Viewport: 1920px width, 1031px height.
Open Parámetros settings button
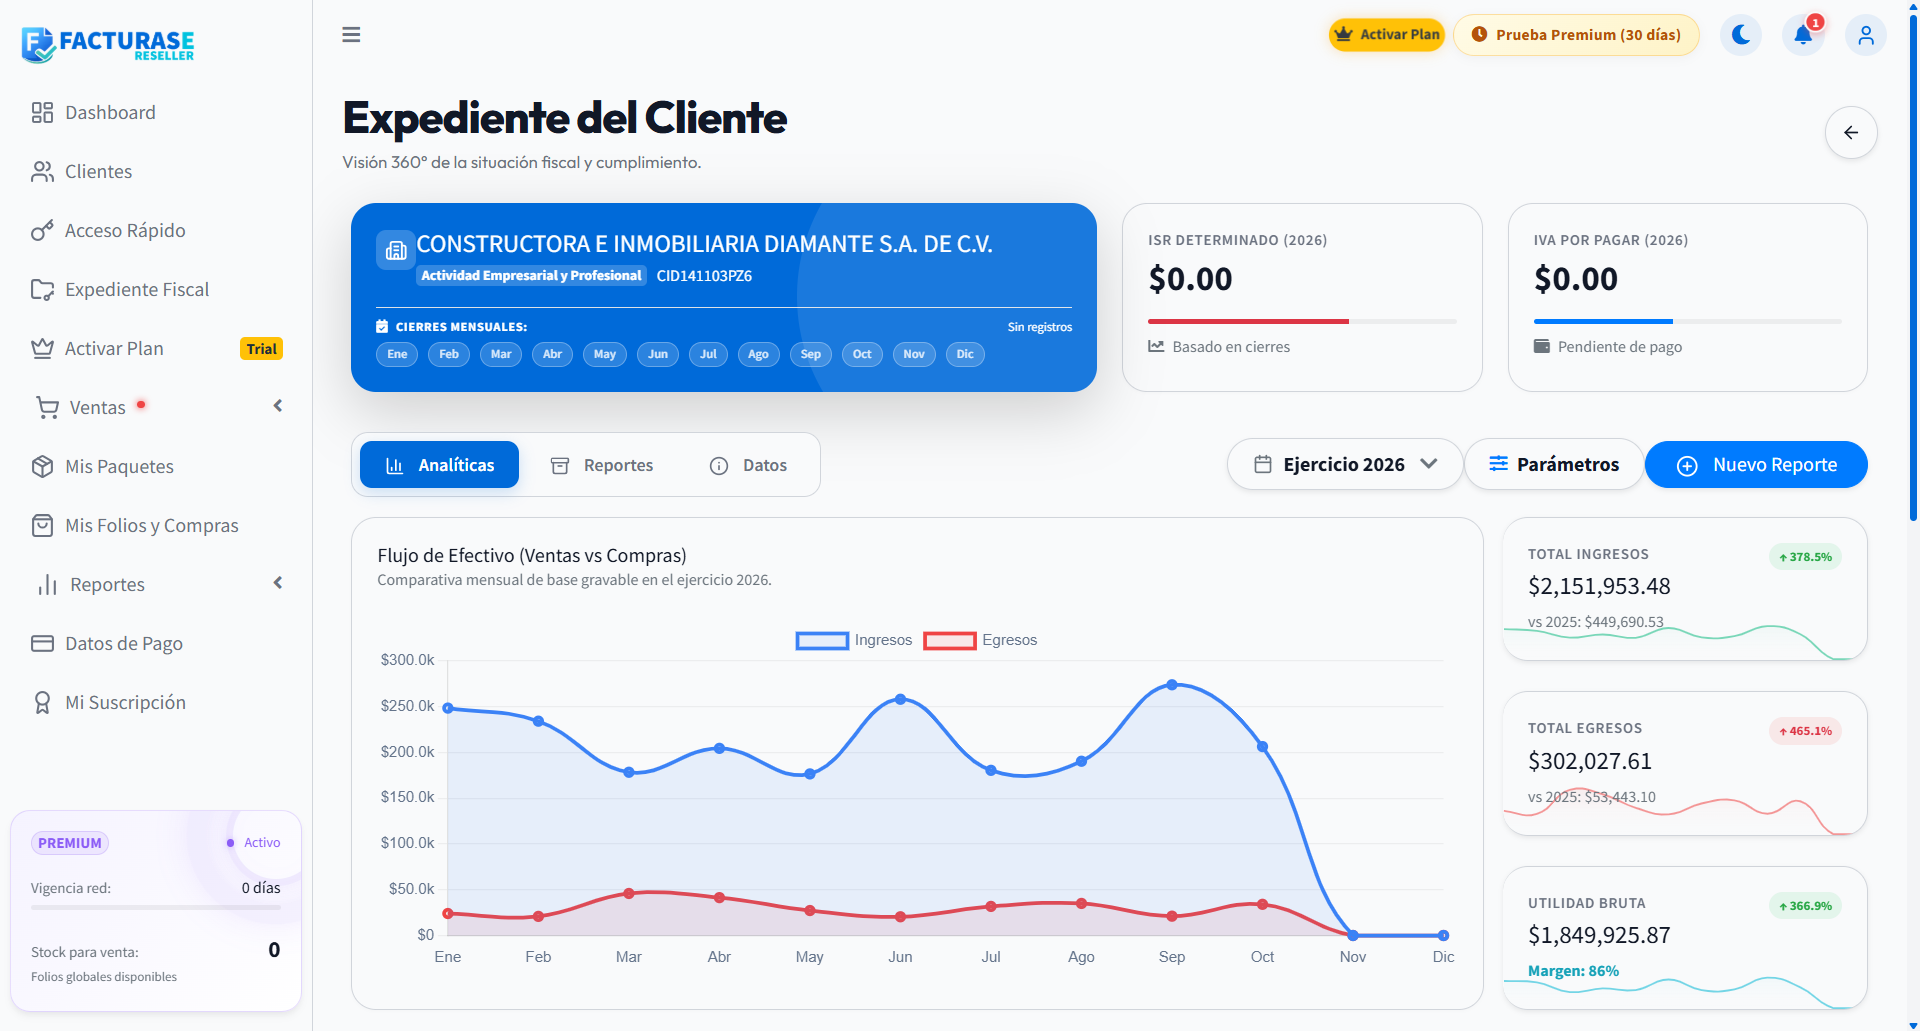[x=1554, y=465]
